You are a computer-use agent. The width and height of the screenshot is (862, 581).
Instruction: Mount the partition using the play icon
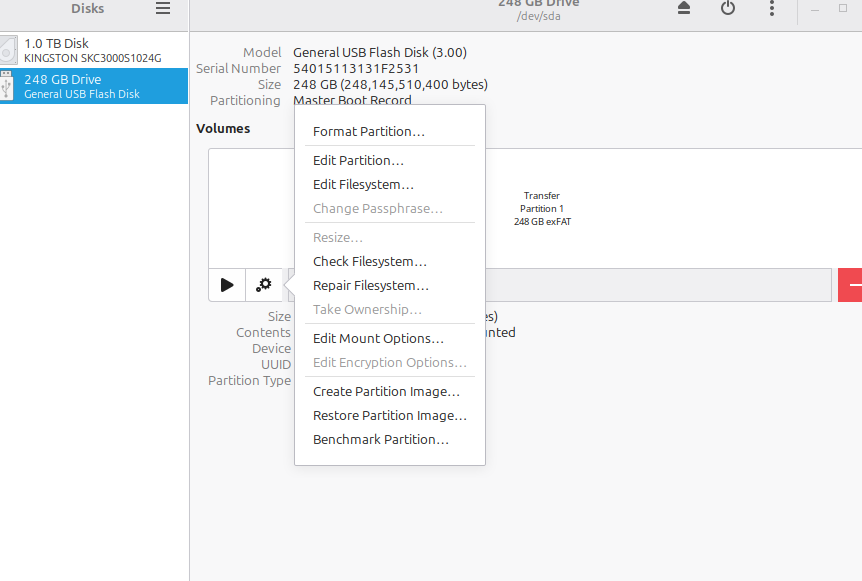pyautogui.click(x=226, y=285)
